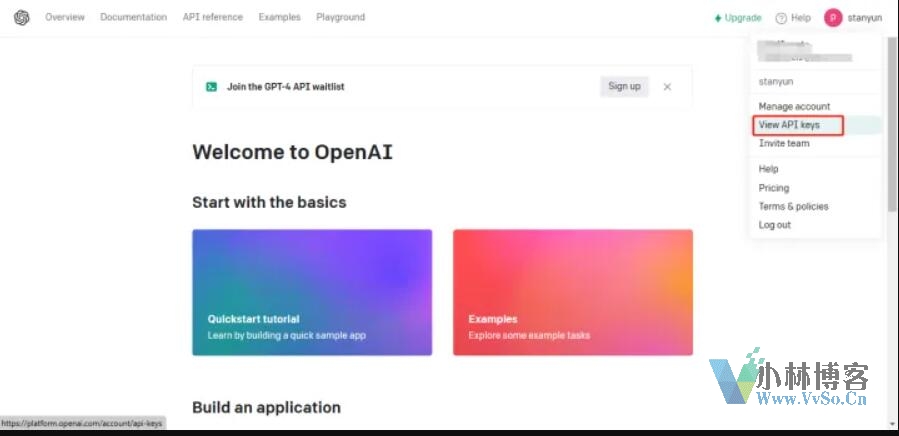Open Pricing from account menu
Screen dimensions: 899x436
[773, 188]
